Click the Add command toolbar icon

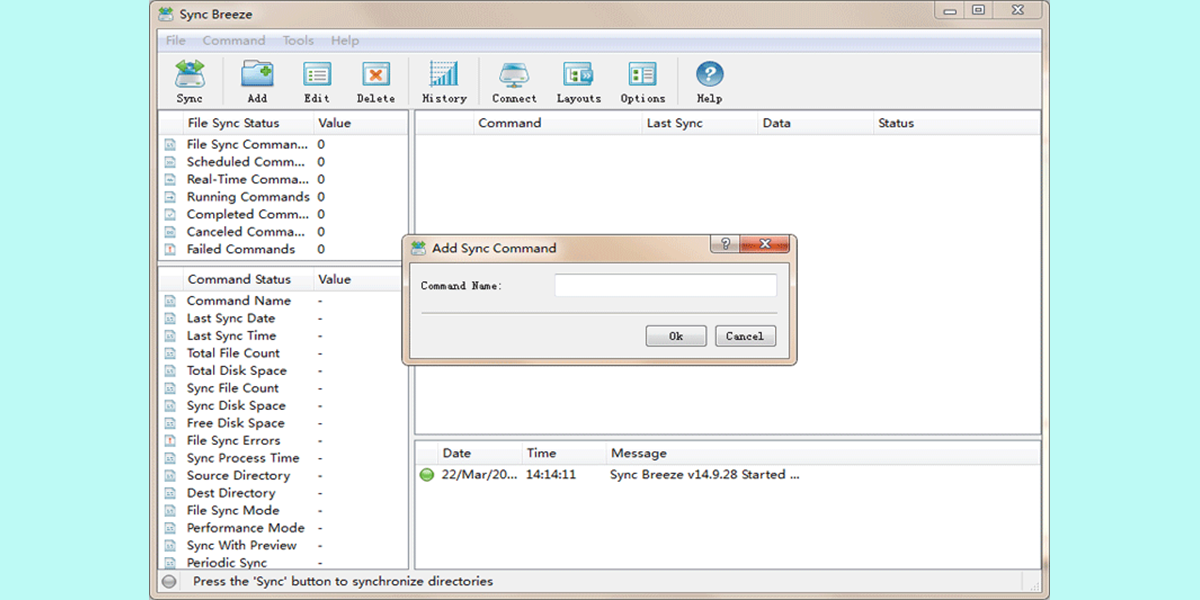(257, 75)
